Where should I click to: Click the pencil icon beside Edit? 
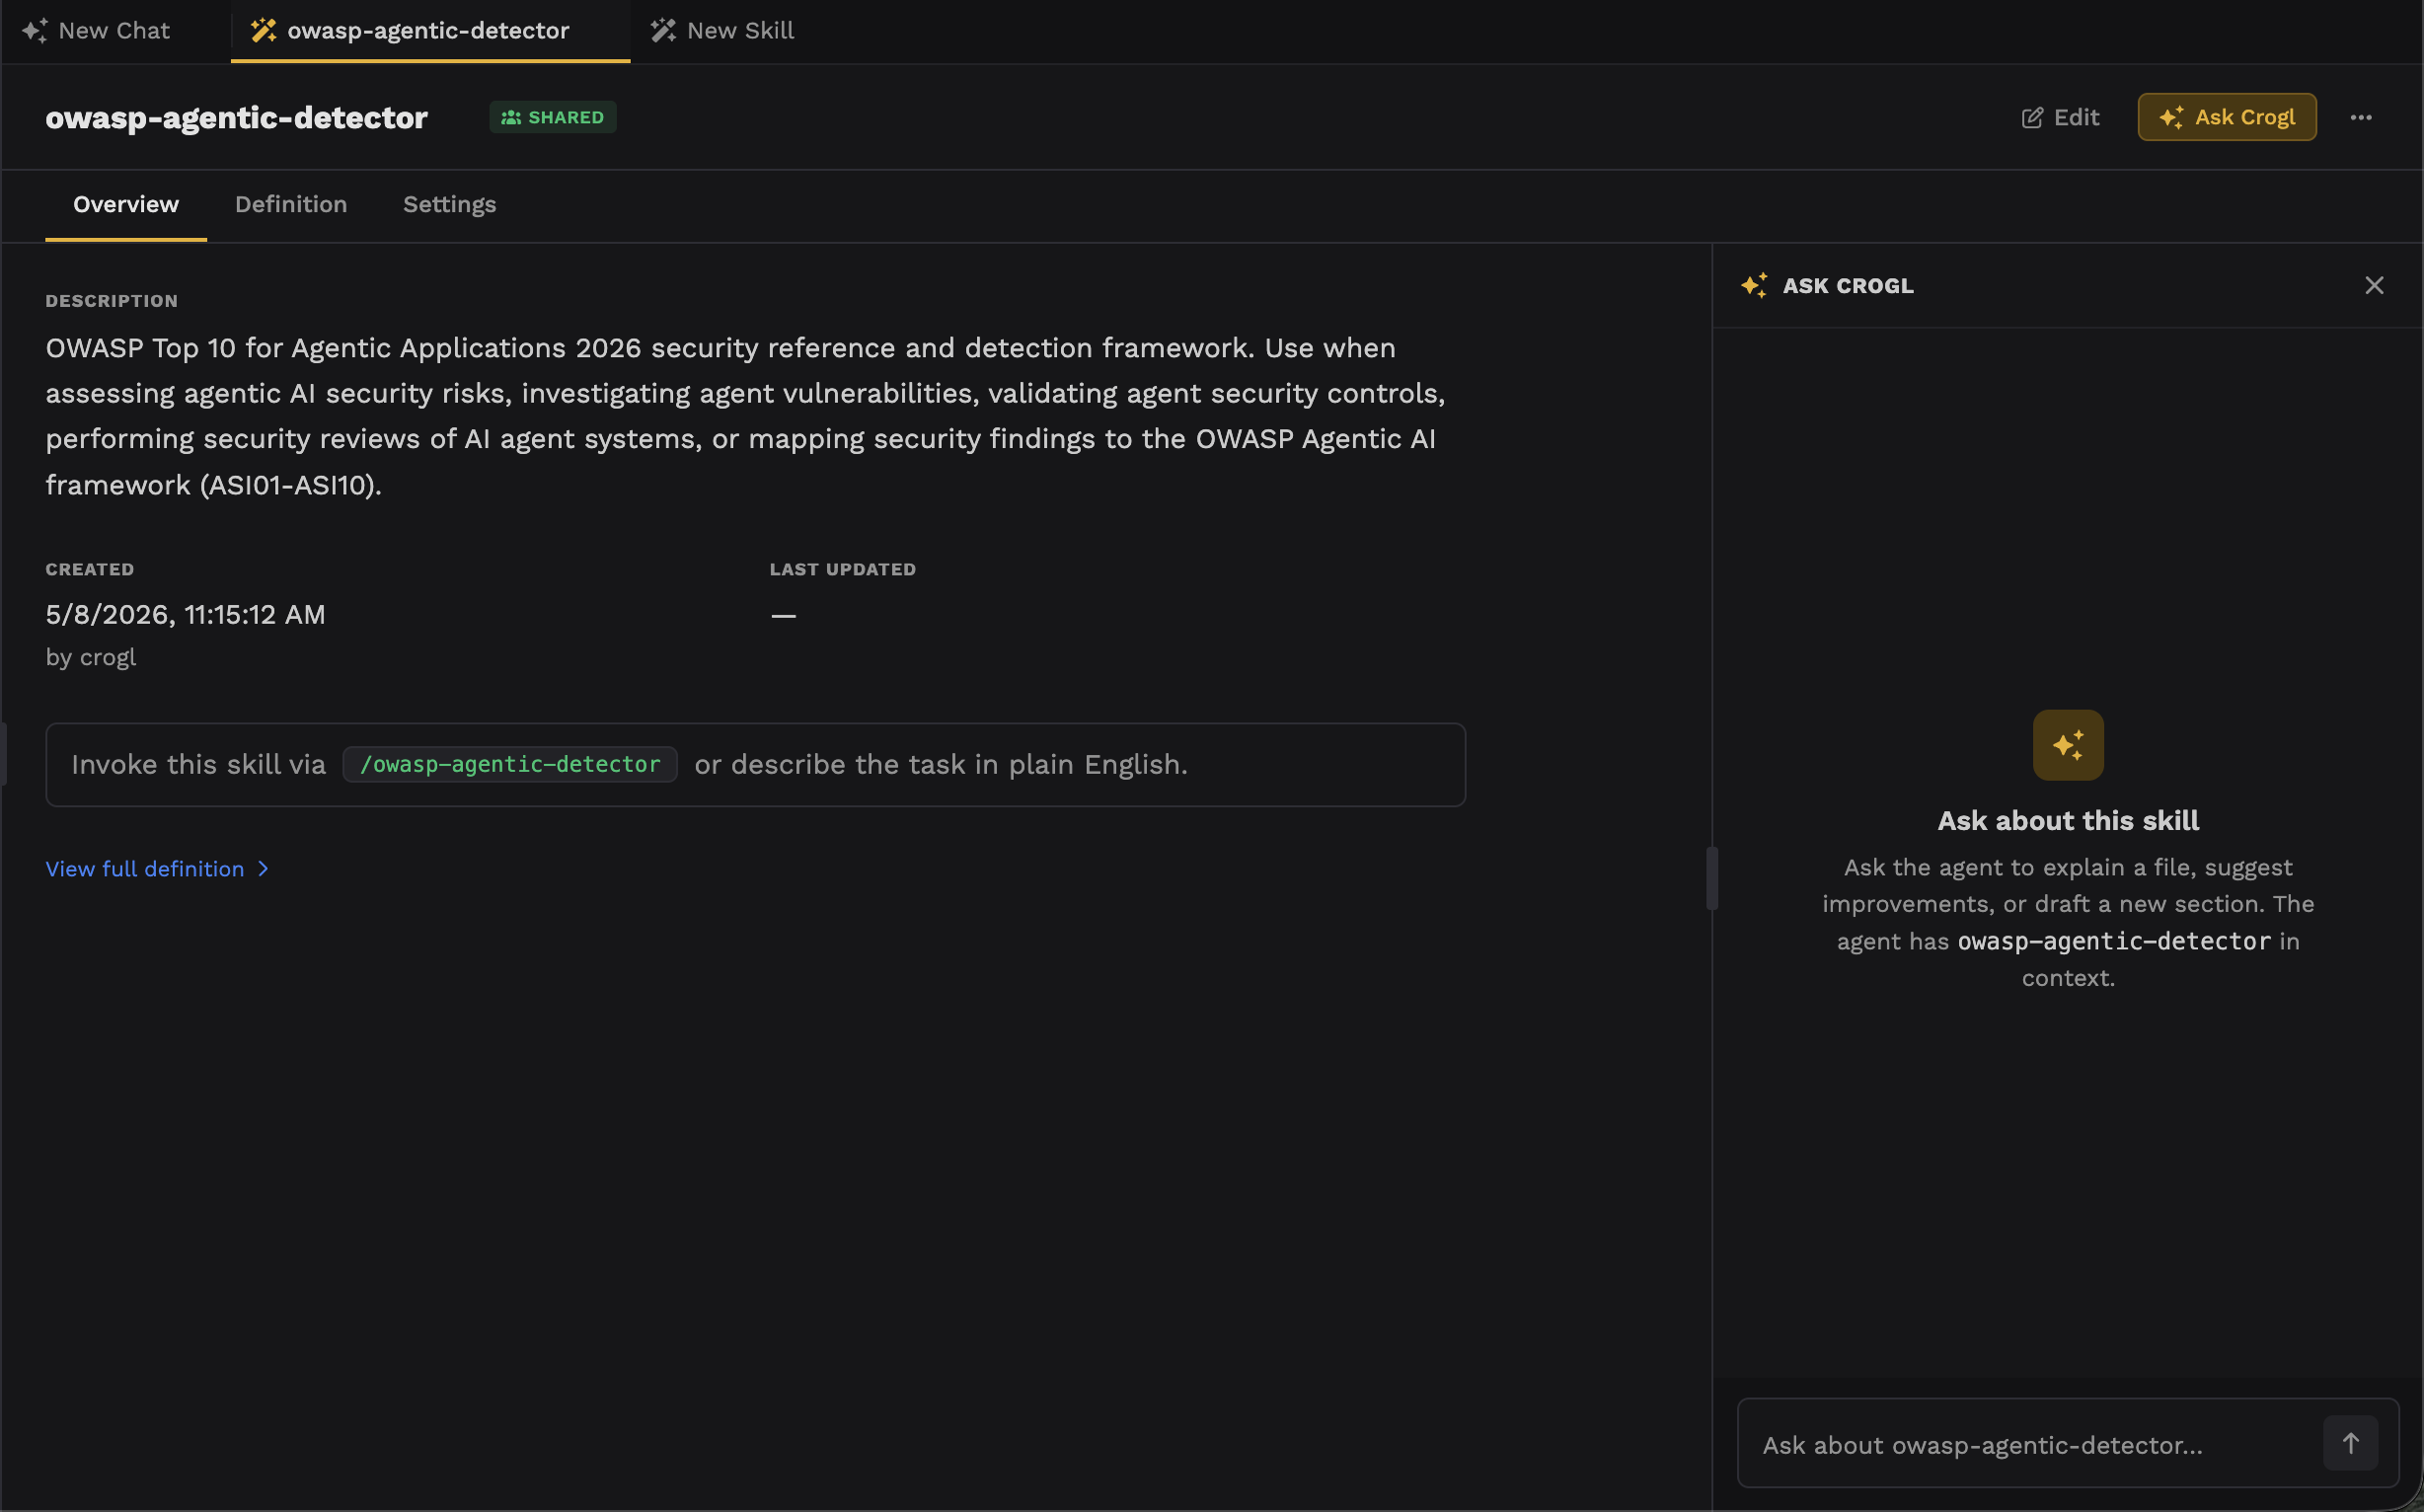tap(2032, 118)
